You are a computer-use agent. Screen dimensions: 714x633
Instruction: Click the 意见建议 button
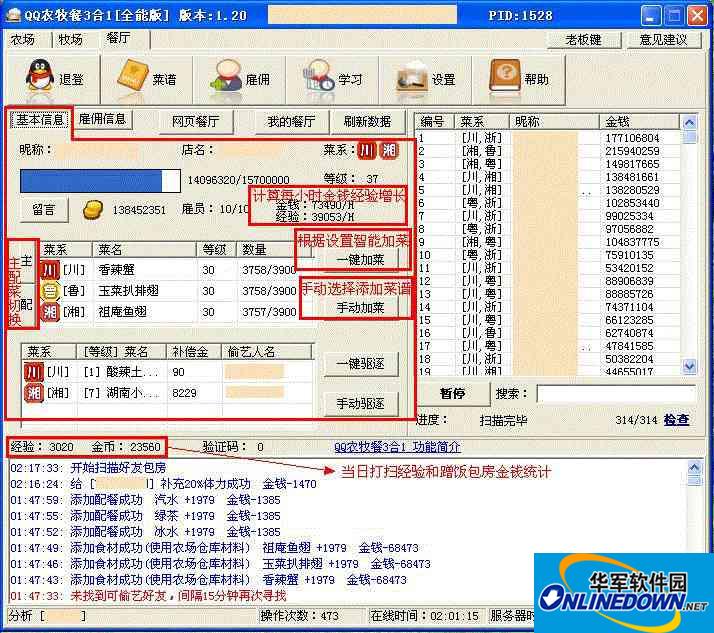click(x=664, y=40)
